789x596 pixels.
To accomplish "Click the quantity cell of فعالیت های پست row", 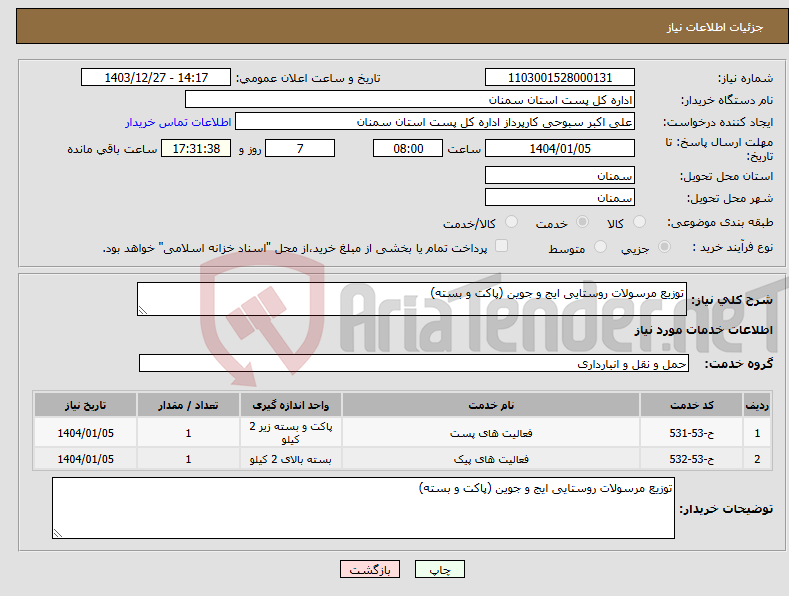I will point(188,432).
